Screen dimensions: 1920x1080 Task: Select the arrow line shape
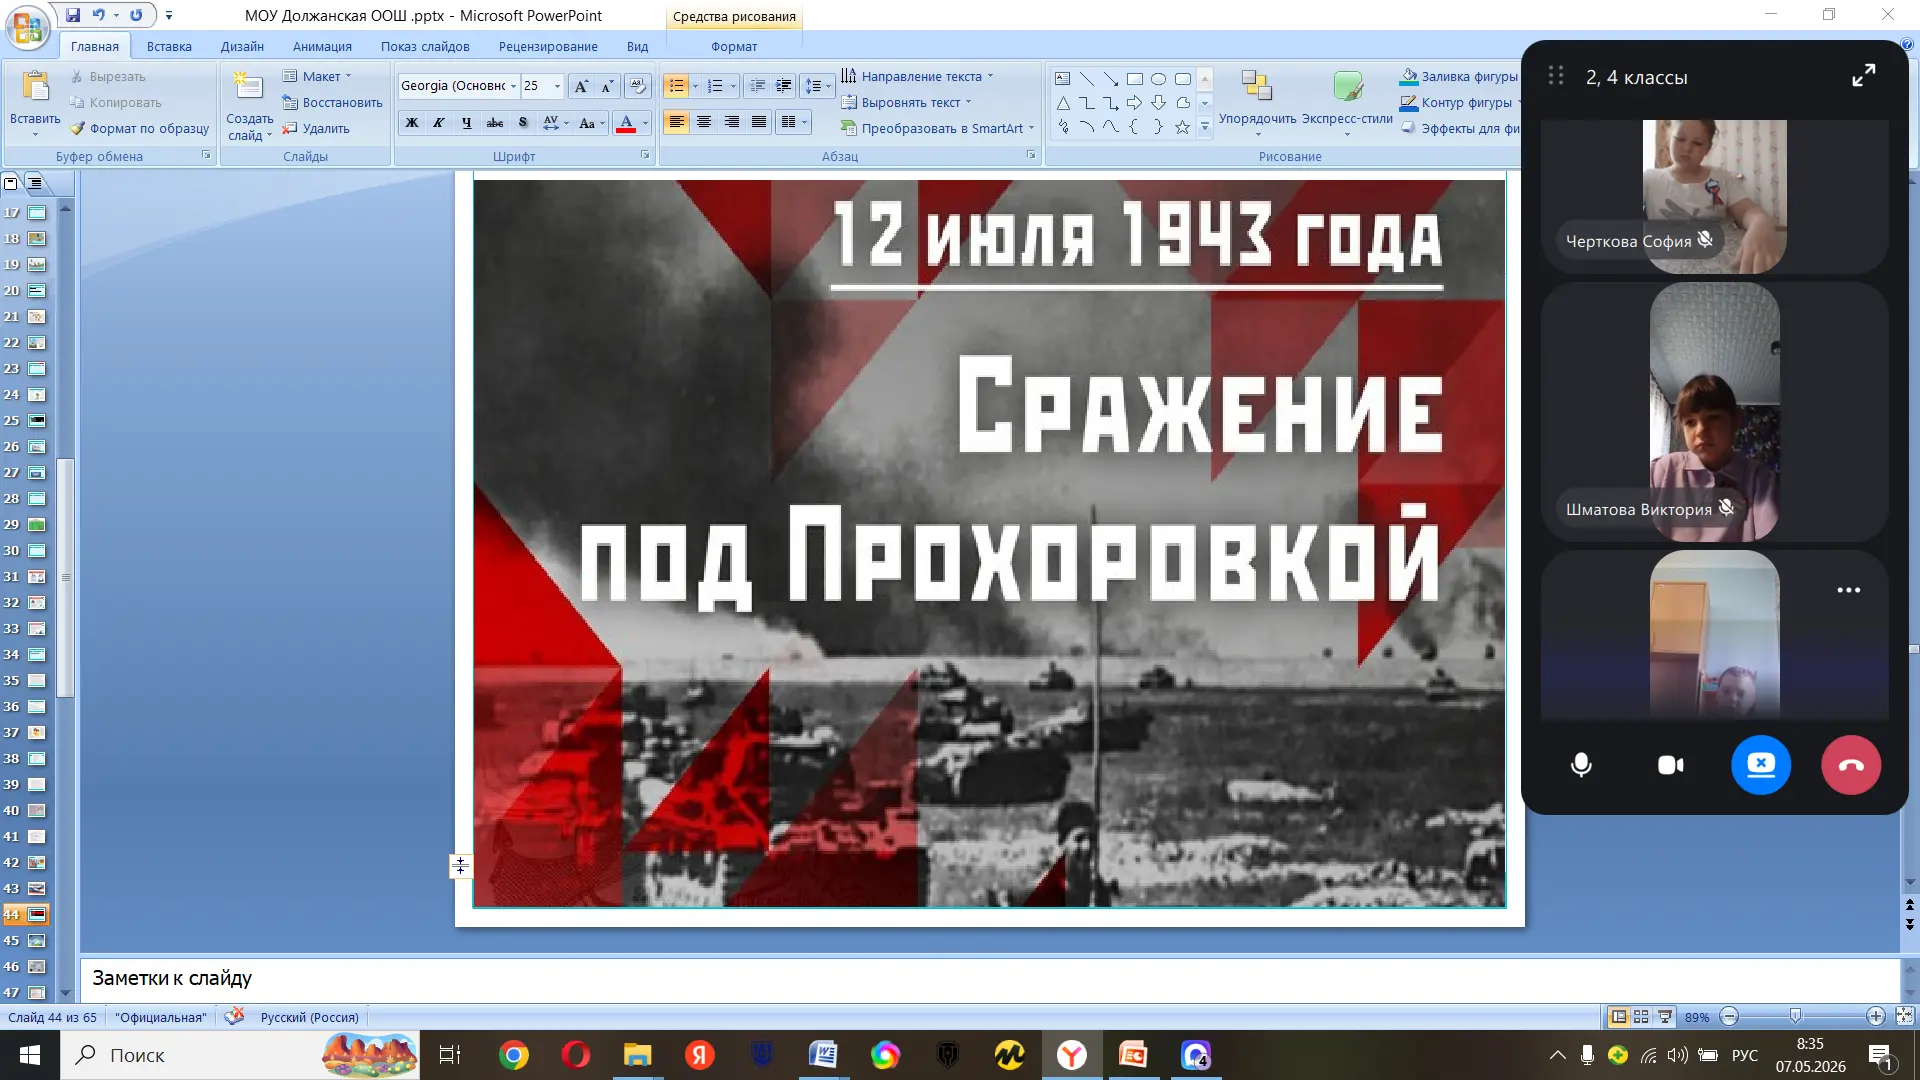[1111, 79]
